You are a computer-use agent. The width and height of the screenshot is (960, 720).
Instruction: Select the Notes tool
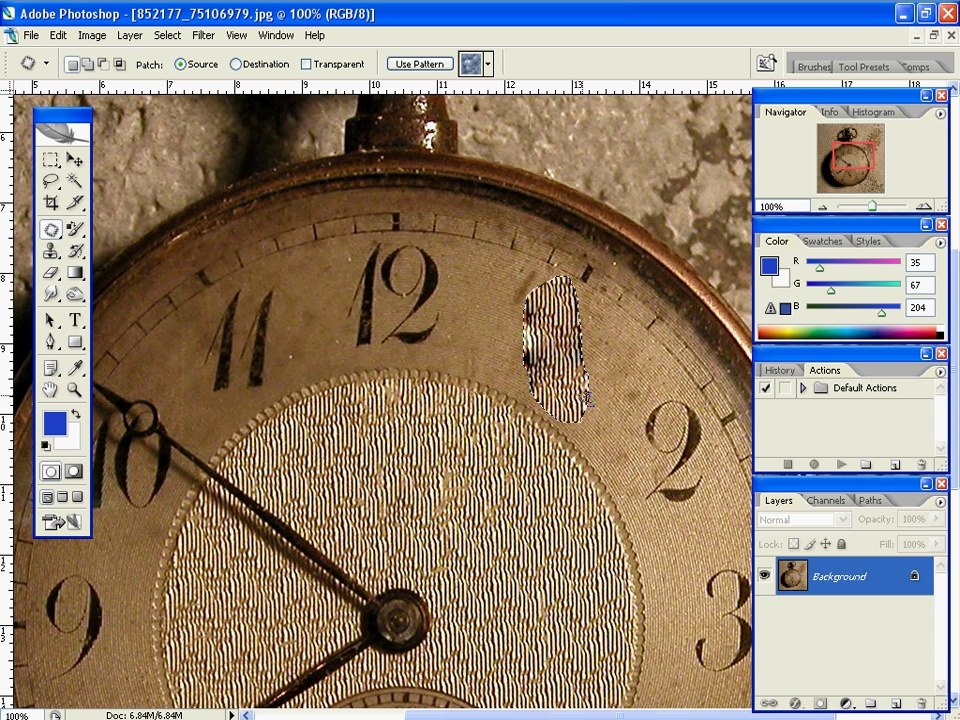[51, 368]
